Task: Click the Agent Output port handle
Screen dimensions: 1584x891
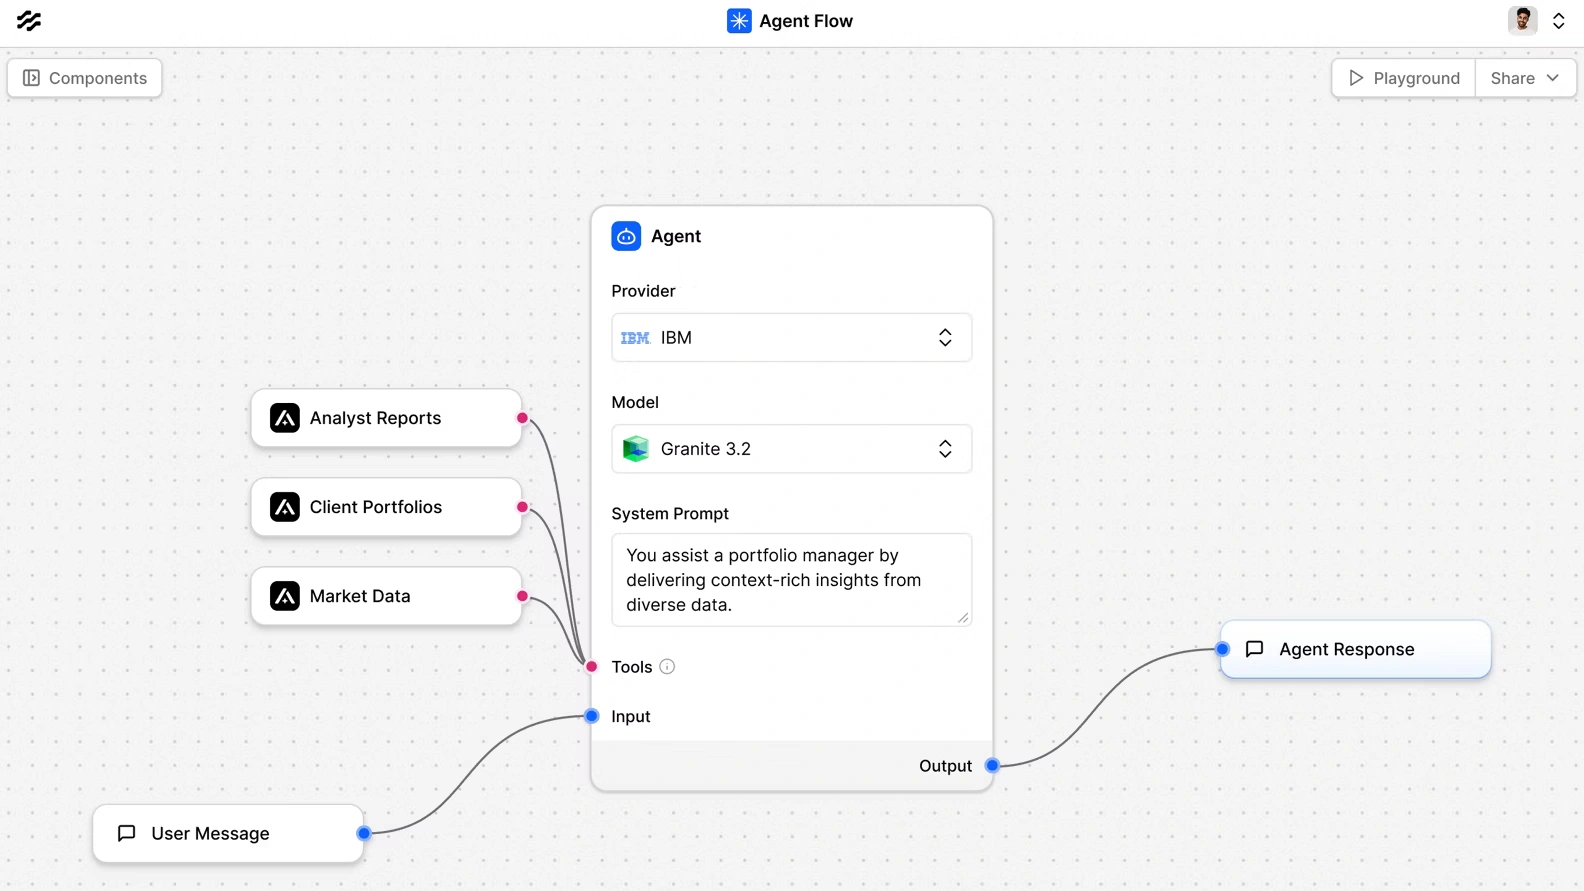Action: (992, 766)
